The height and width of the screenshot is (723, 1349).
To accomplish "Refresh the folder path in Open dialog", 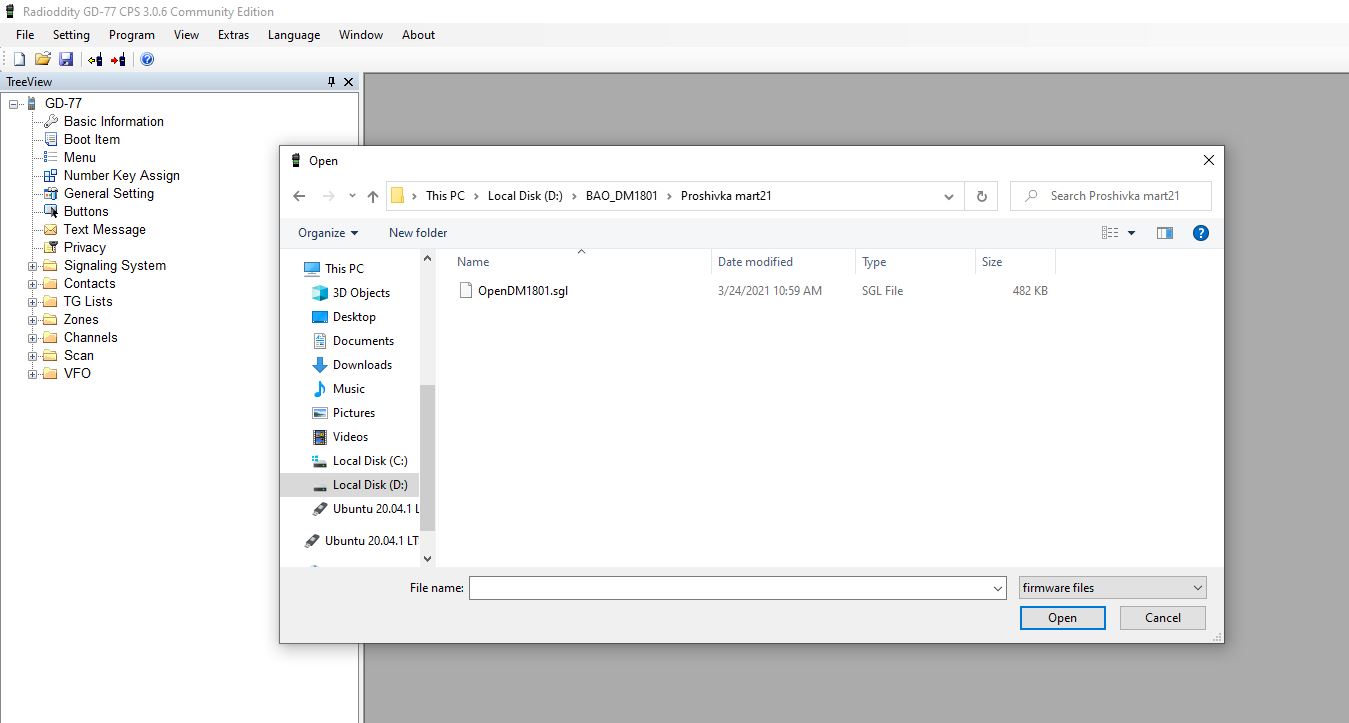I will (x=981, y=196).
